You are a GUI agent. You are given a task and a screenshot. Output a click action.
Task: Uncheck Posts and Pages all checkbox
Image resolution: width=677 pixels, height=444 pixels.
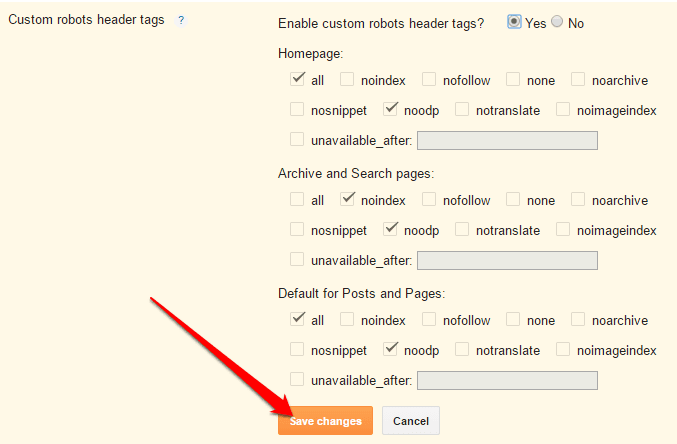[x=297, y=319]
